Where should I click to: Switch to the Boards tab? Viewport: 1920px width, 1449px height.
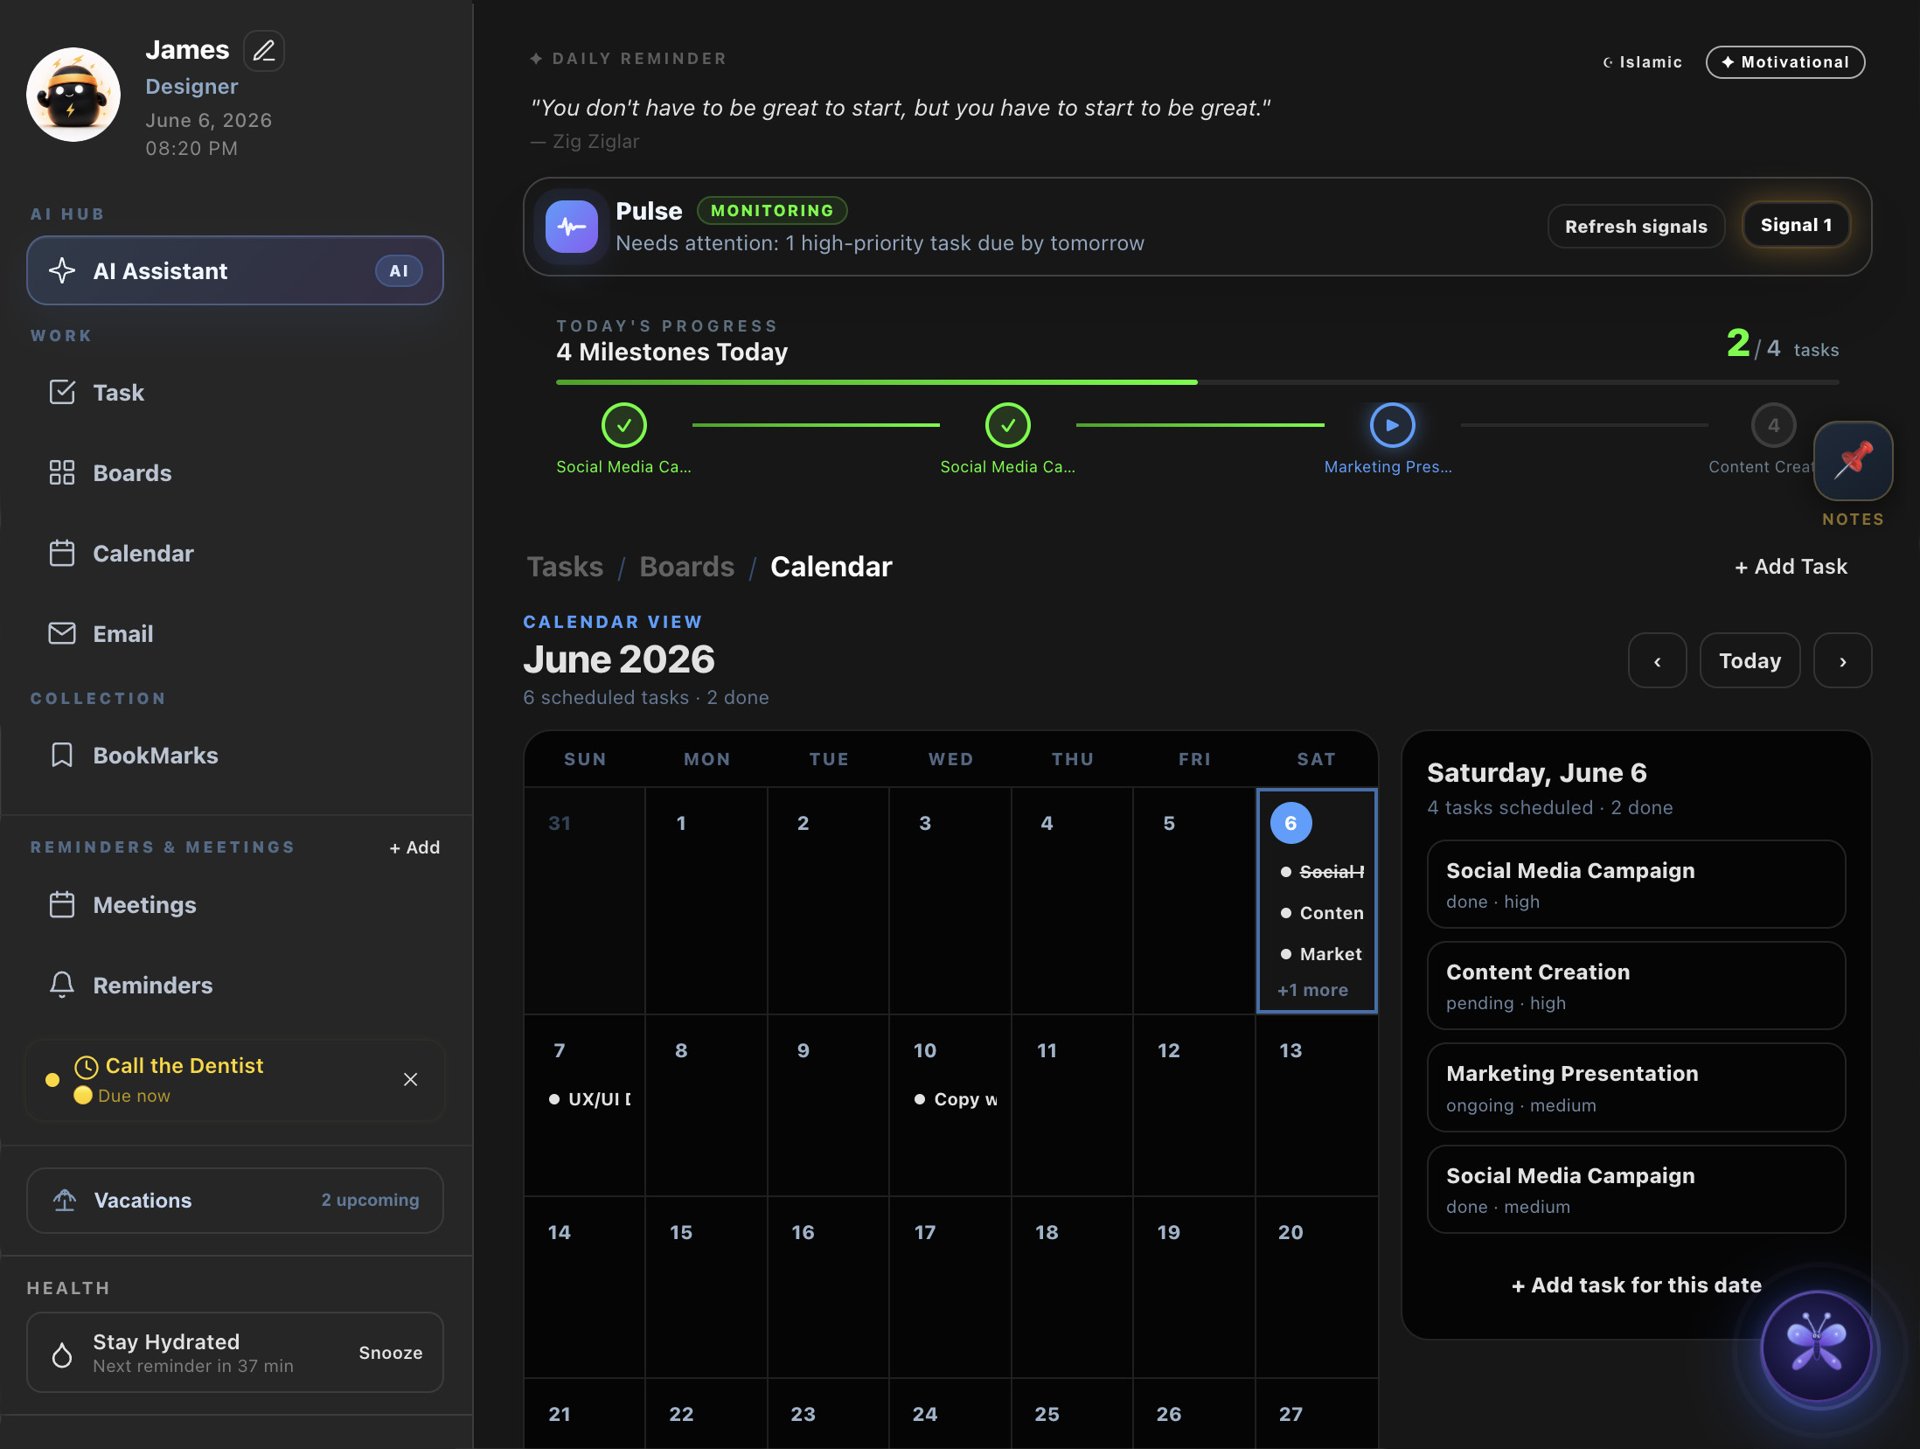686,566
